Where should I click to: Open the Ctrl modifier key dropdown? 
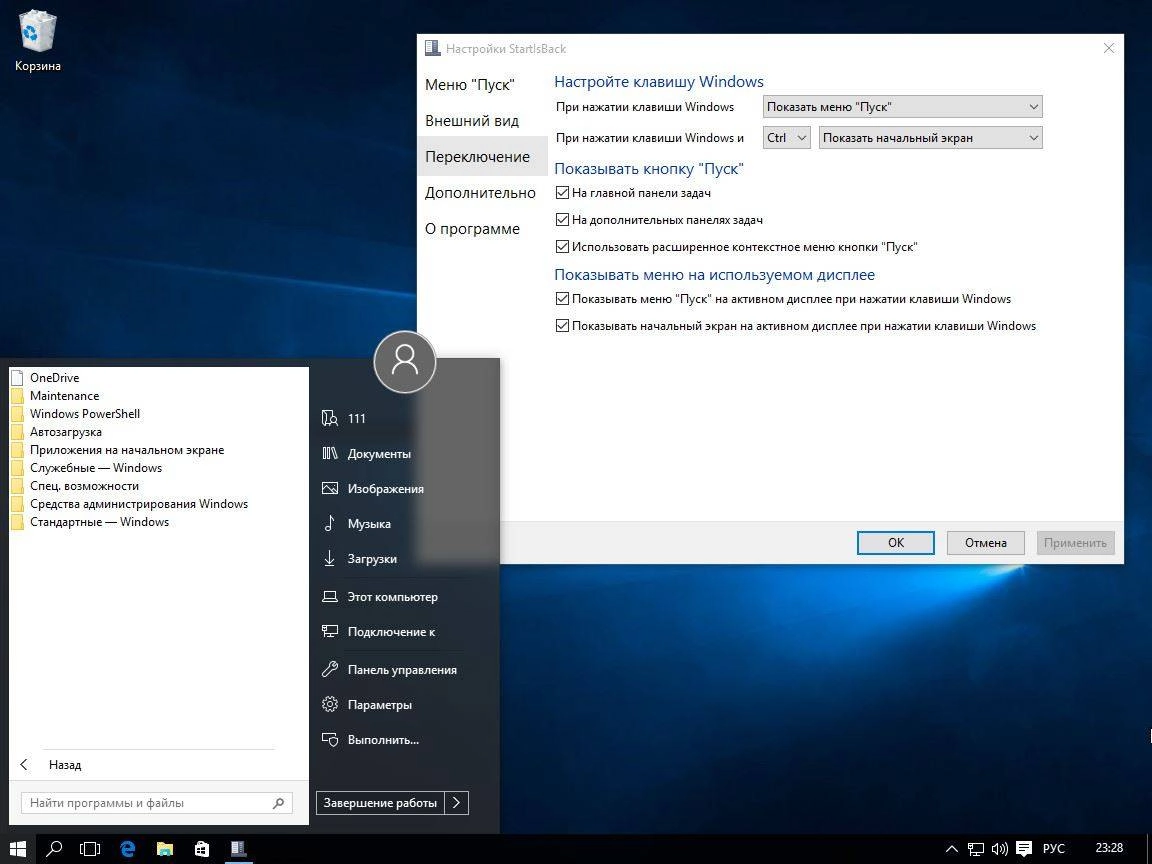tap(787, 137)
